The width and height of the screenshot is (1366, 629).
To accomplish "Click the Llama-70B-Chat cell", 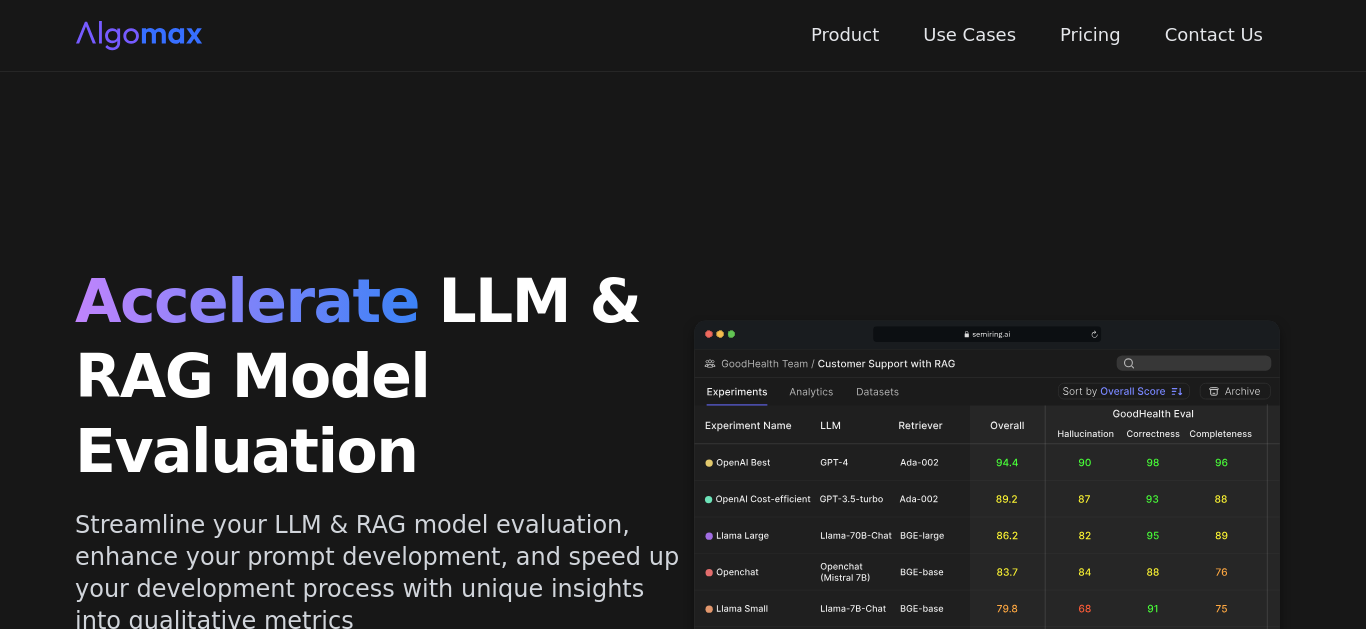I will tap(856, 536).
